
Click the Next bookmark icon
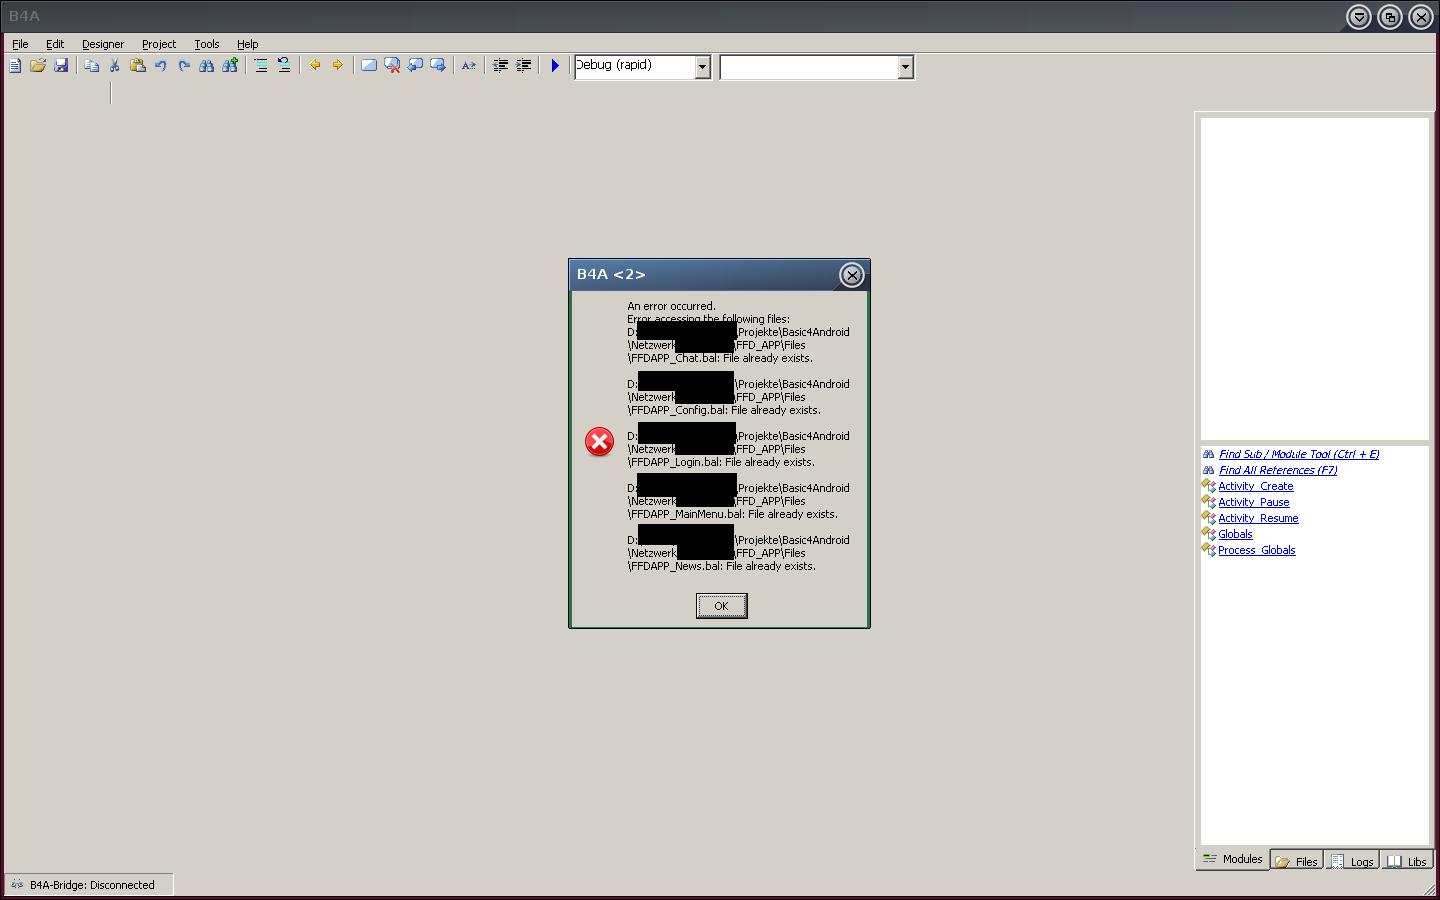pos(438,65)
